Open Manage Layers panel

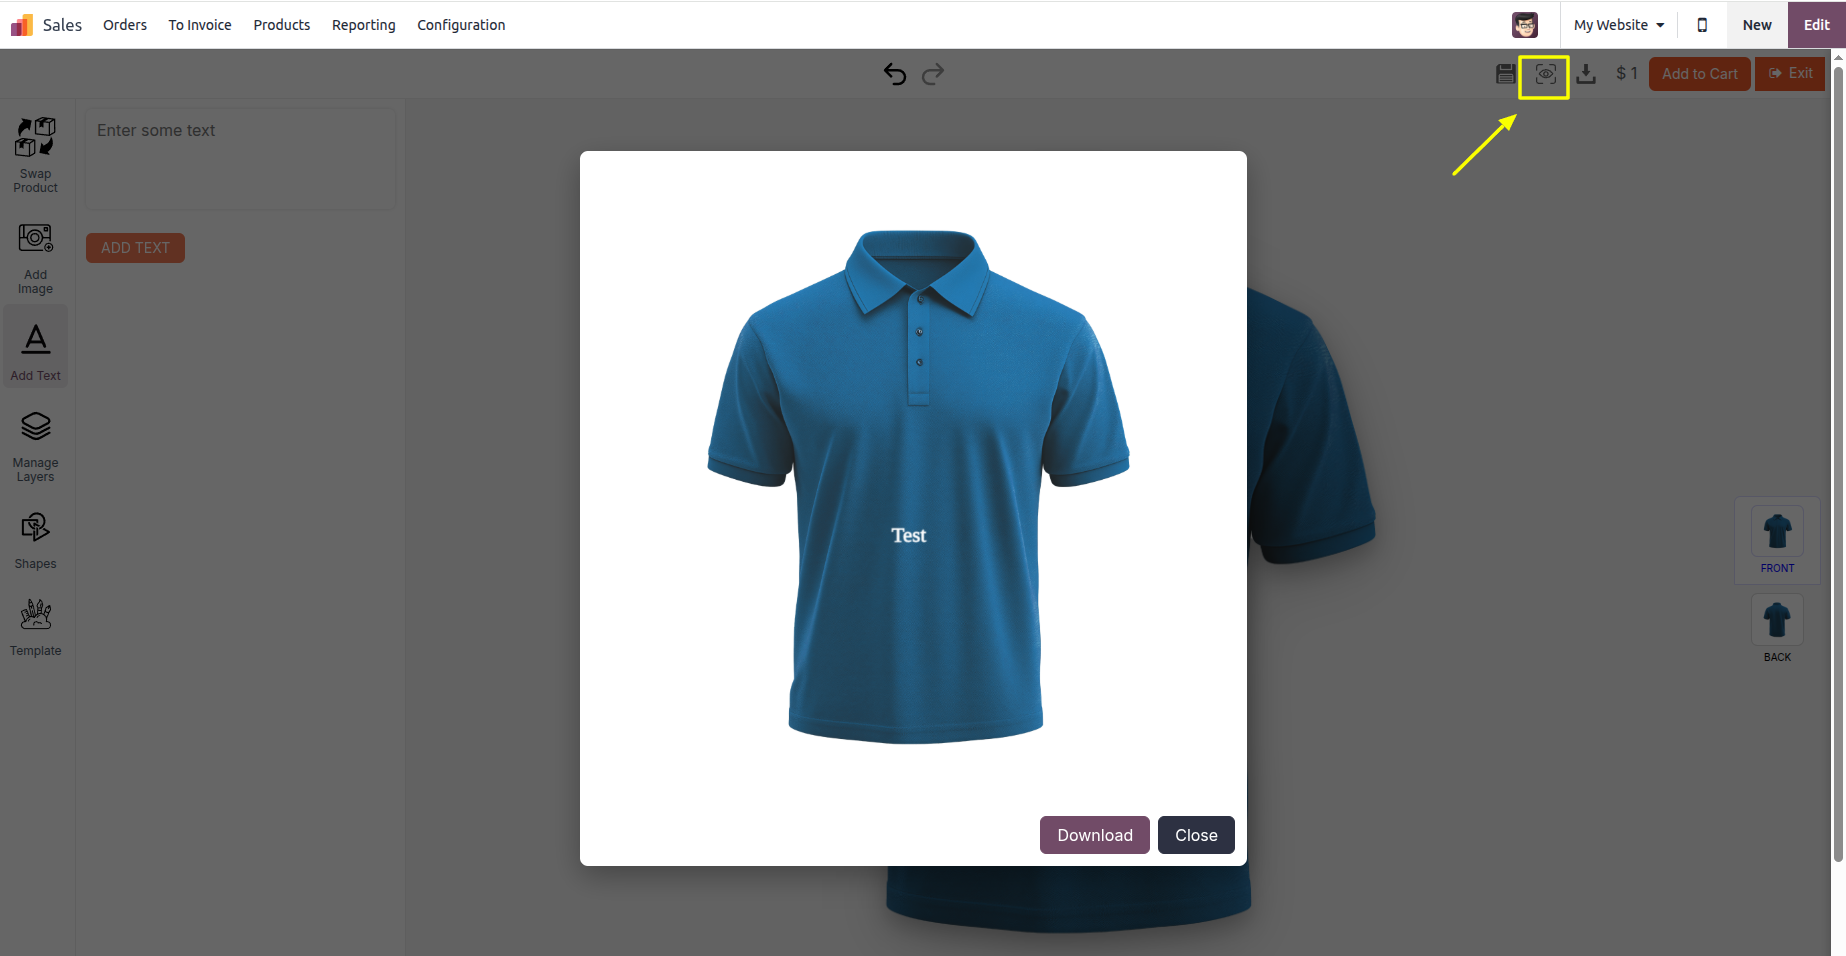pos(36,447)
